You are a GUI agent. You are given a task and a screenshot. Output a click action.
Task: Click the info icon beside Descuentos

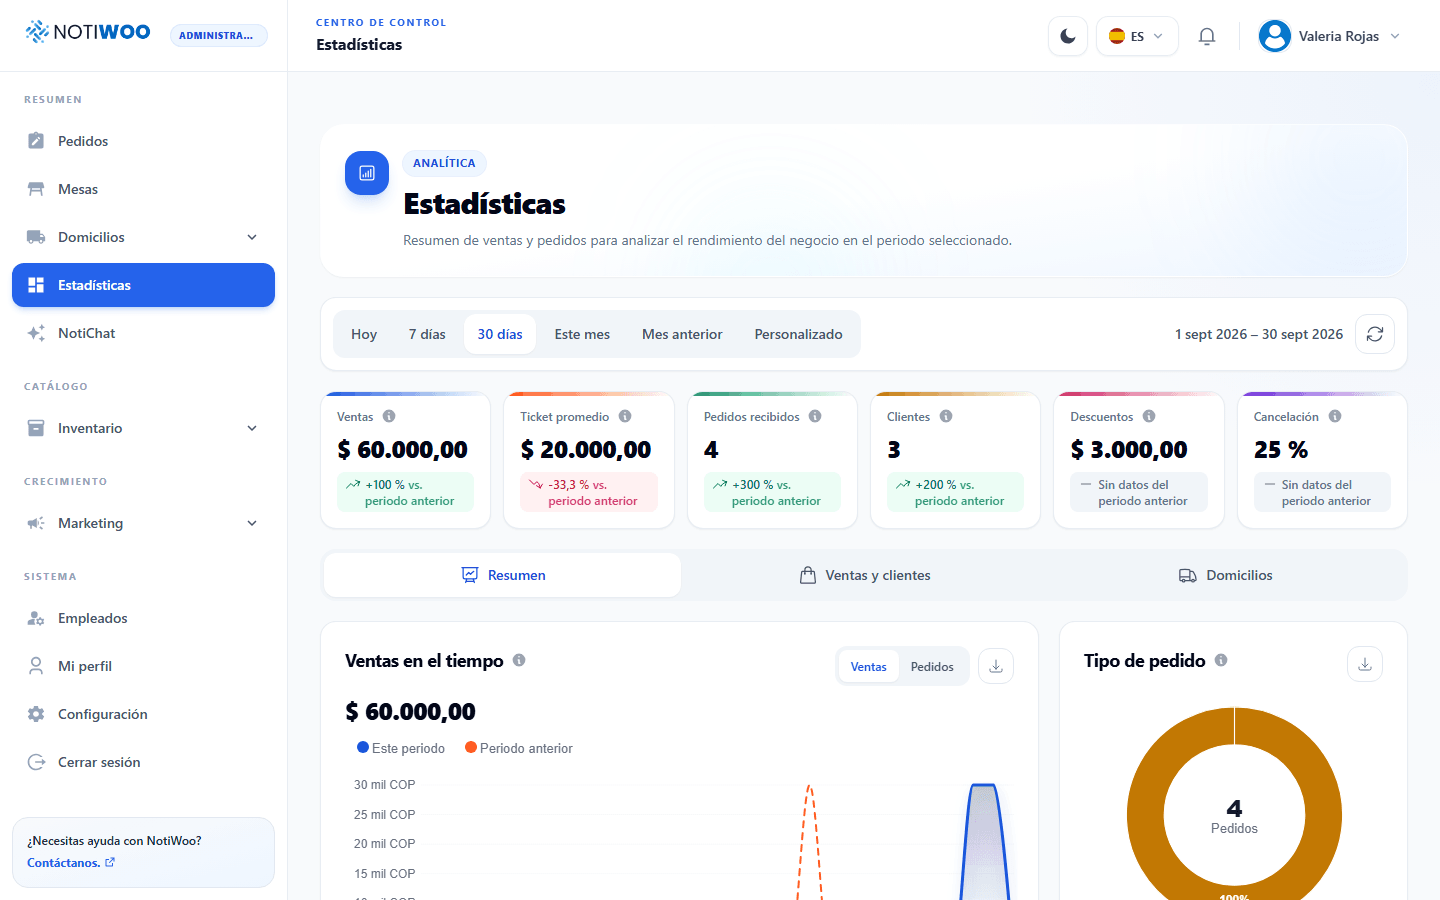[1149, 416]
